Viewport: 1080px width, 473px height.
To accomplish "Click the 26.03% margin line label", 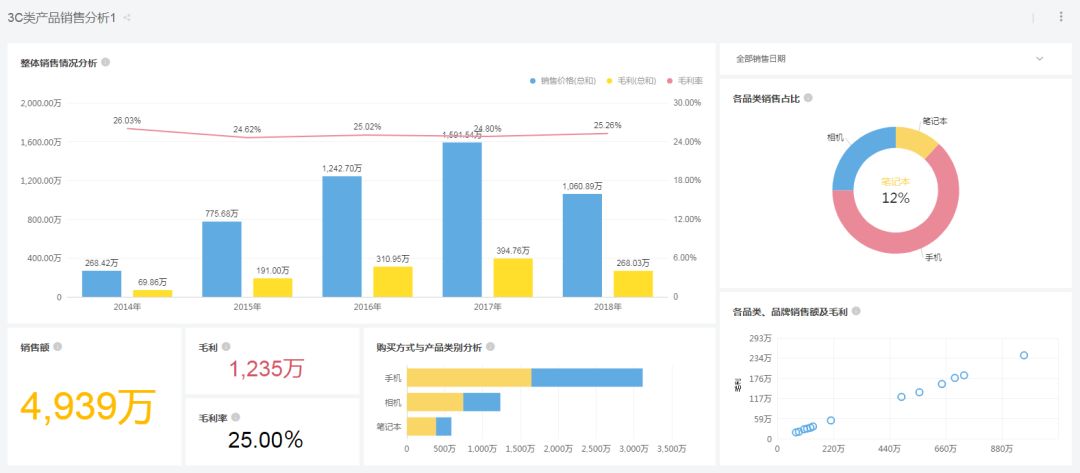I will point(127,120).
